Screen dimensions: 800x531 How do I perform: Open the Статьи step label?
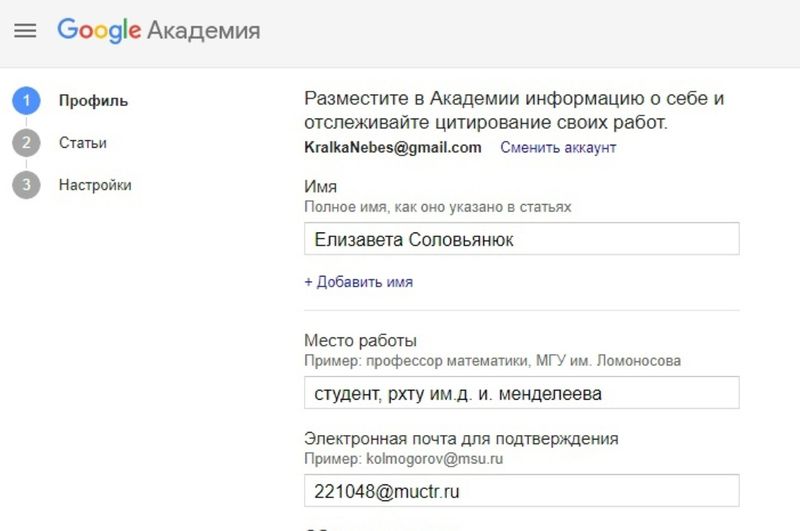point(83,143)
